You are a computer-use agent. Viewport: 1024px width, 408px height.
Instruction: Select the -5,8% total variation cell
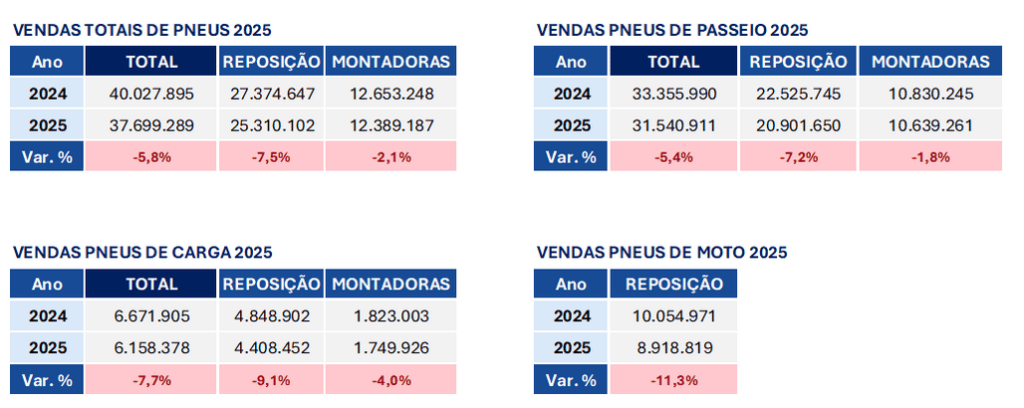(x=151, y=156)
